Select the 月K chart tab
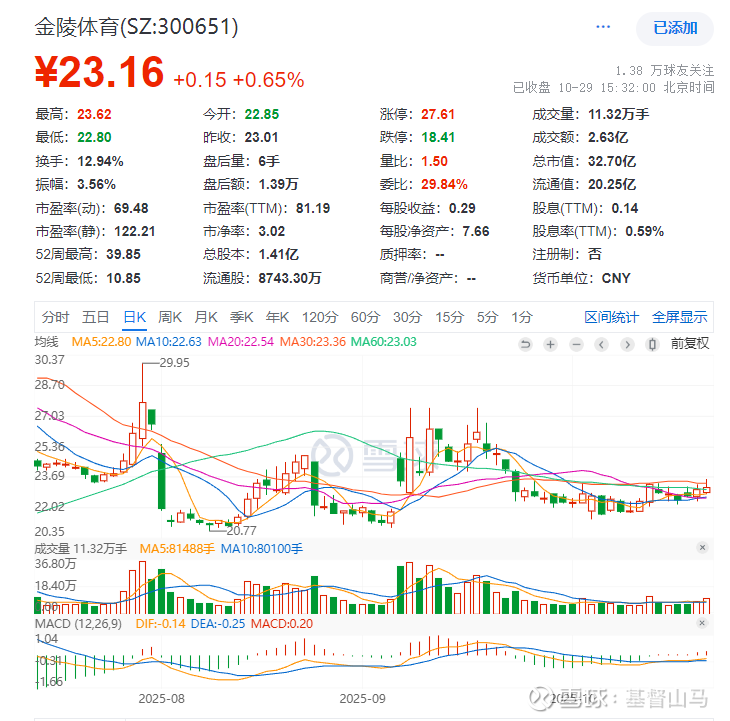The width and height of the screenshot is (730, 721). pyautogui.click(x=206, y=317)
